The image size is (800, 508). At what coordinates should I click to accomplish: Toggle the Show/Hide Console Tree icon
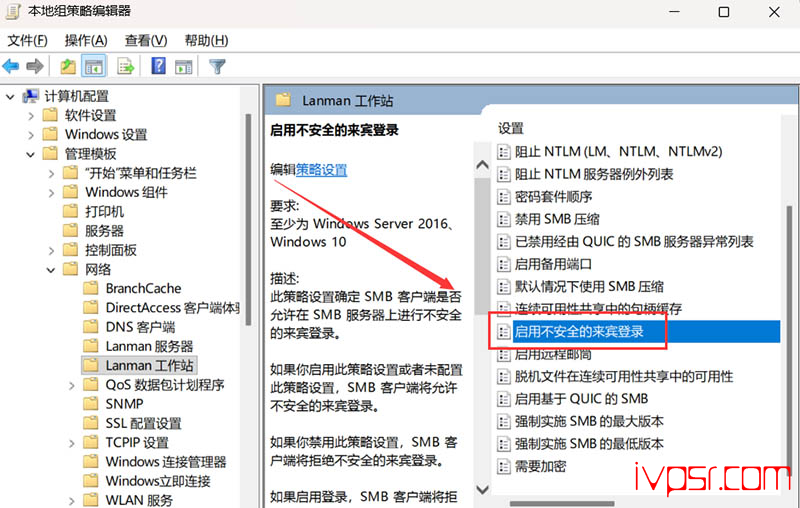[x=93, y=67]
